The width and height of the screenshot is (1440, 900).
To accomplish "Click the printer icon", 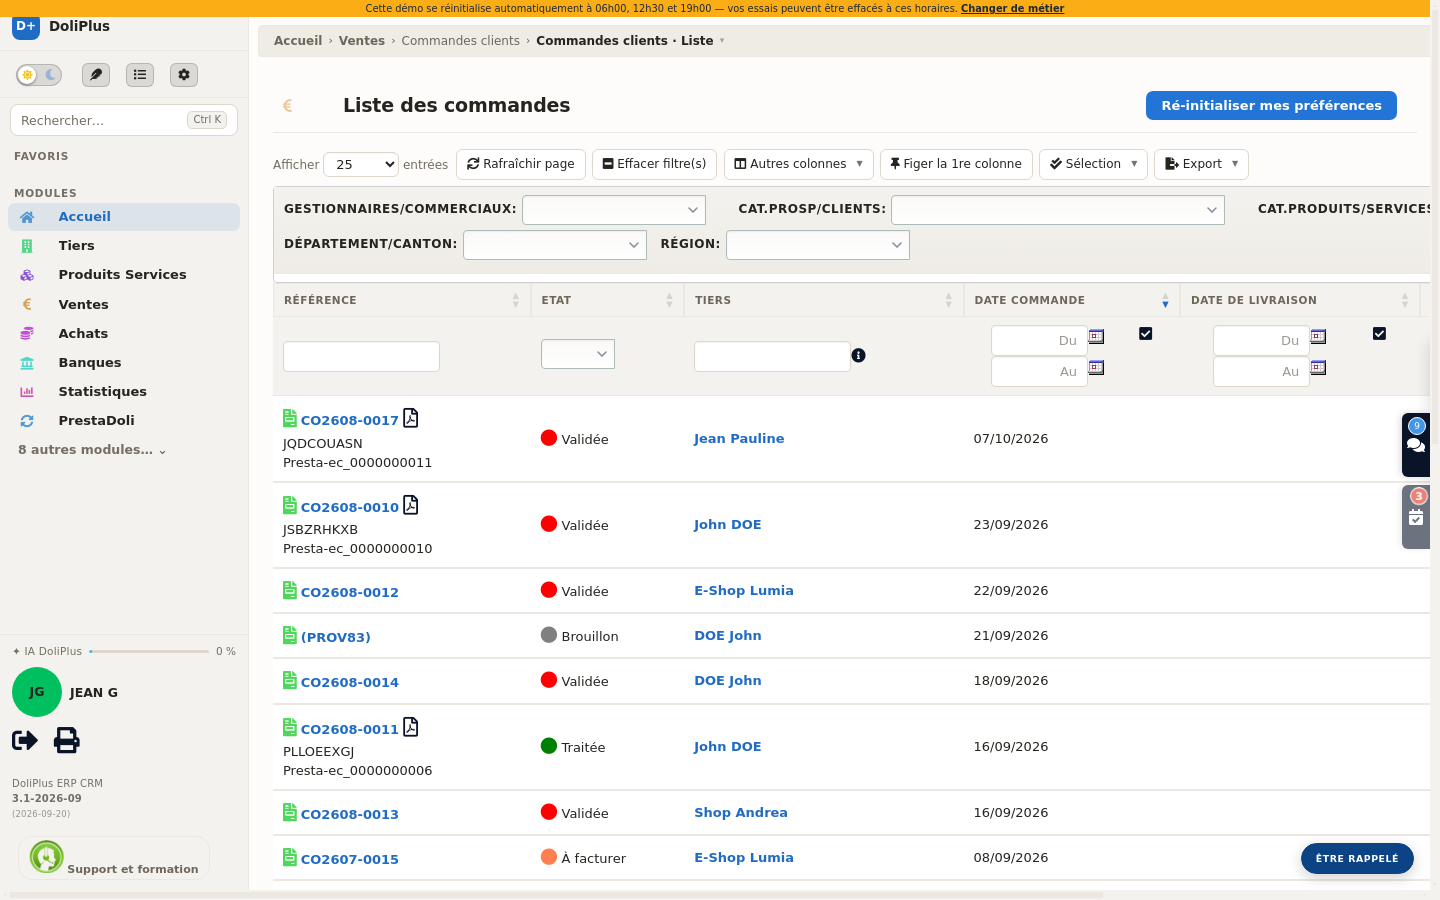I will [67, 740].
